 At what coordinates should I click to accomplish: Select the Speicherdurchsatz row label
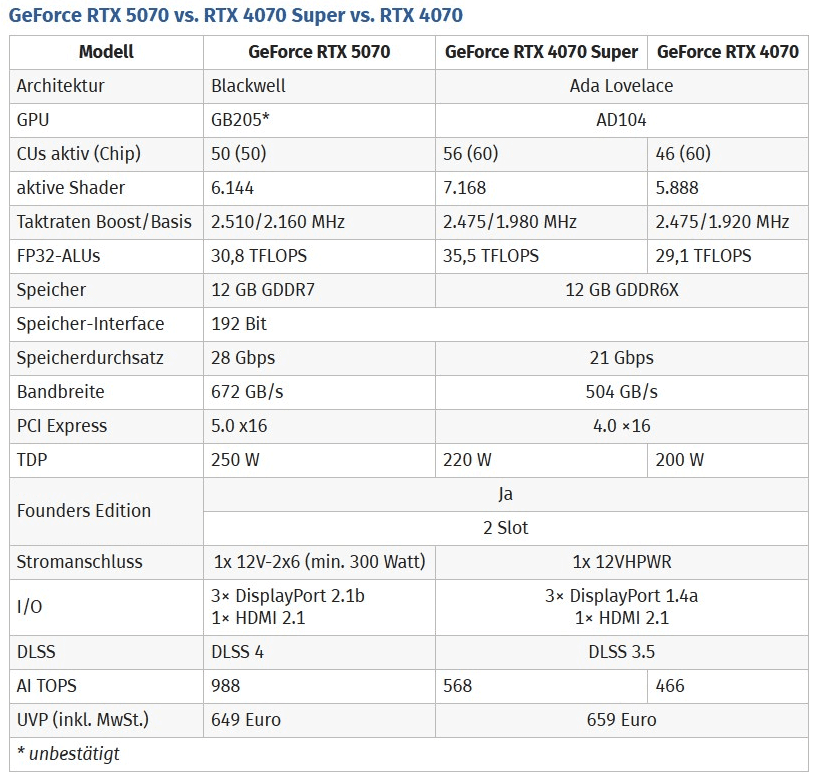coord(90,357)
